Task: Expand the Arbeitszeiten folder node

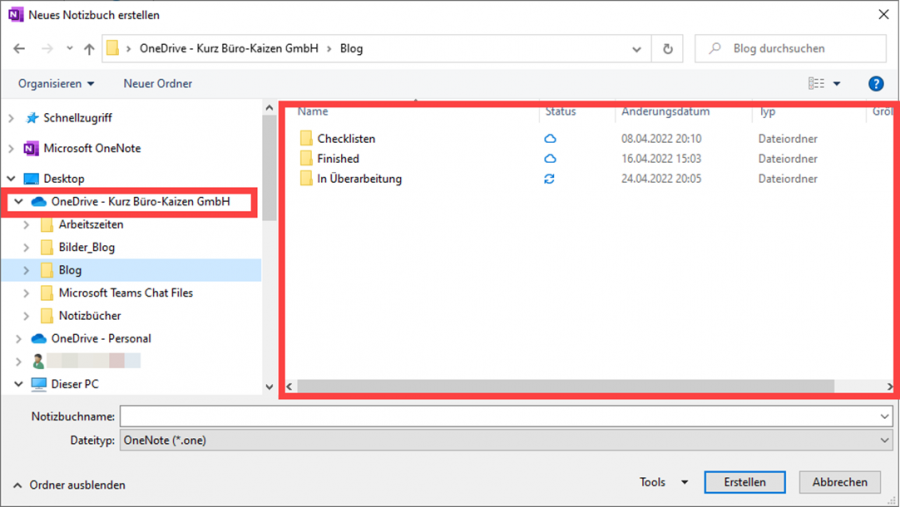Action: 26,225
